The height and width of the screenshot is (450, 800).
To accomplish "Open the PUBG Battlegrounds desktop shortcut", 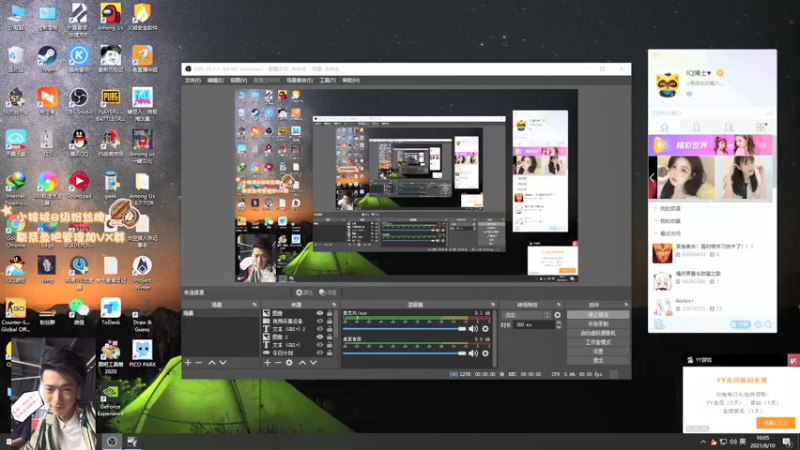I will pos(110,105).
